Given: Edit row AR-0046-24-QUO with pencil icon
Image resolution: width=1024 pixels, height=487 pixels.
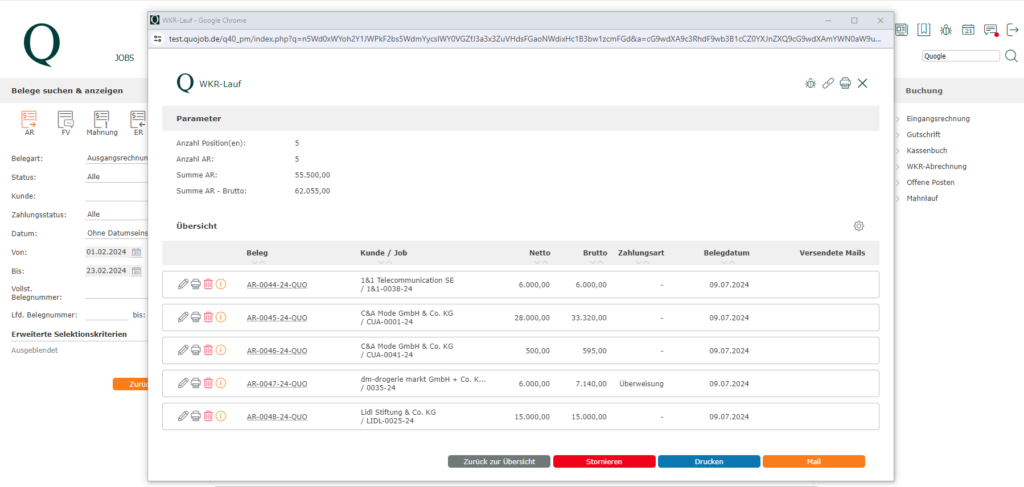Looking at the screenshot, I should (183, 351).
